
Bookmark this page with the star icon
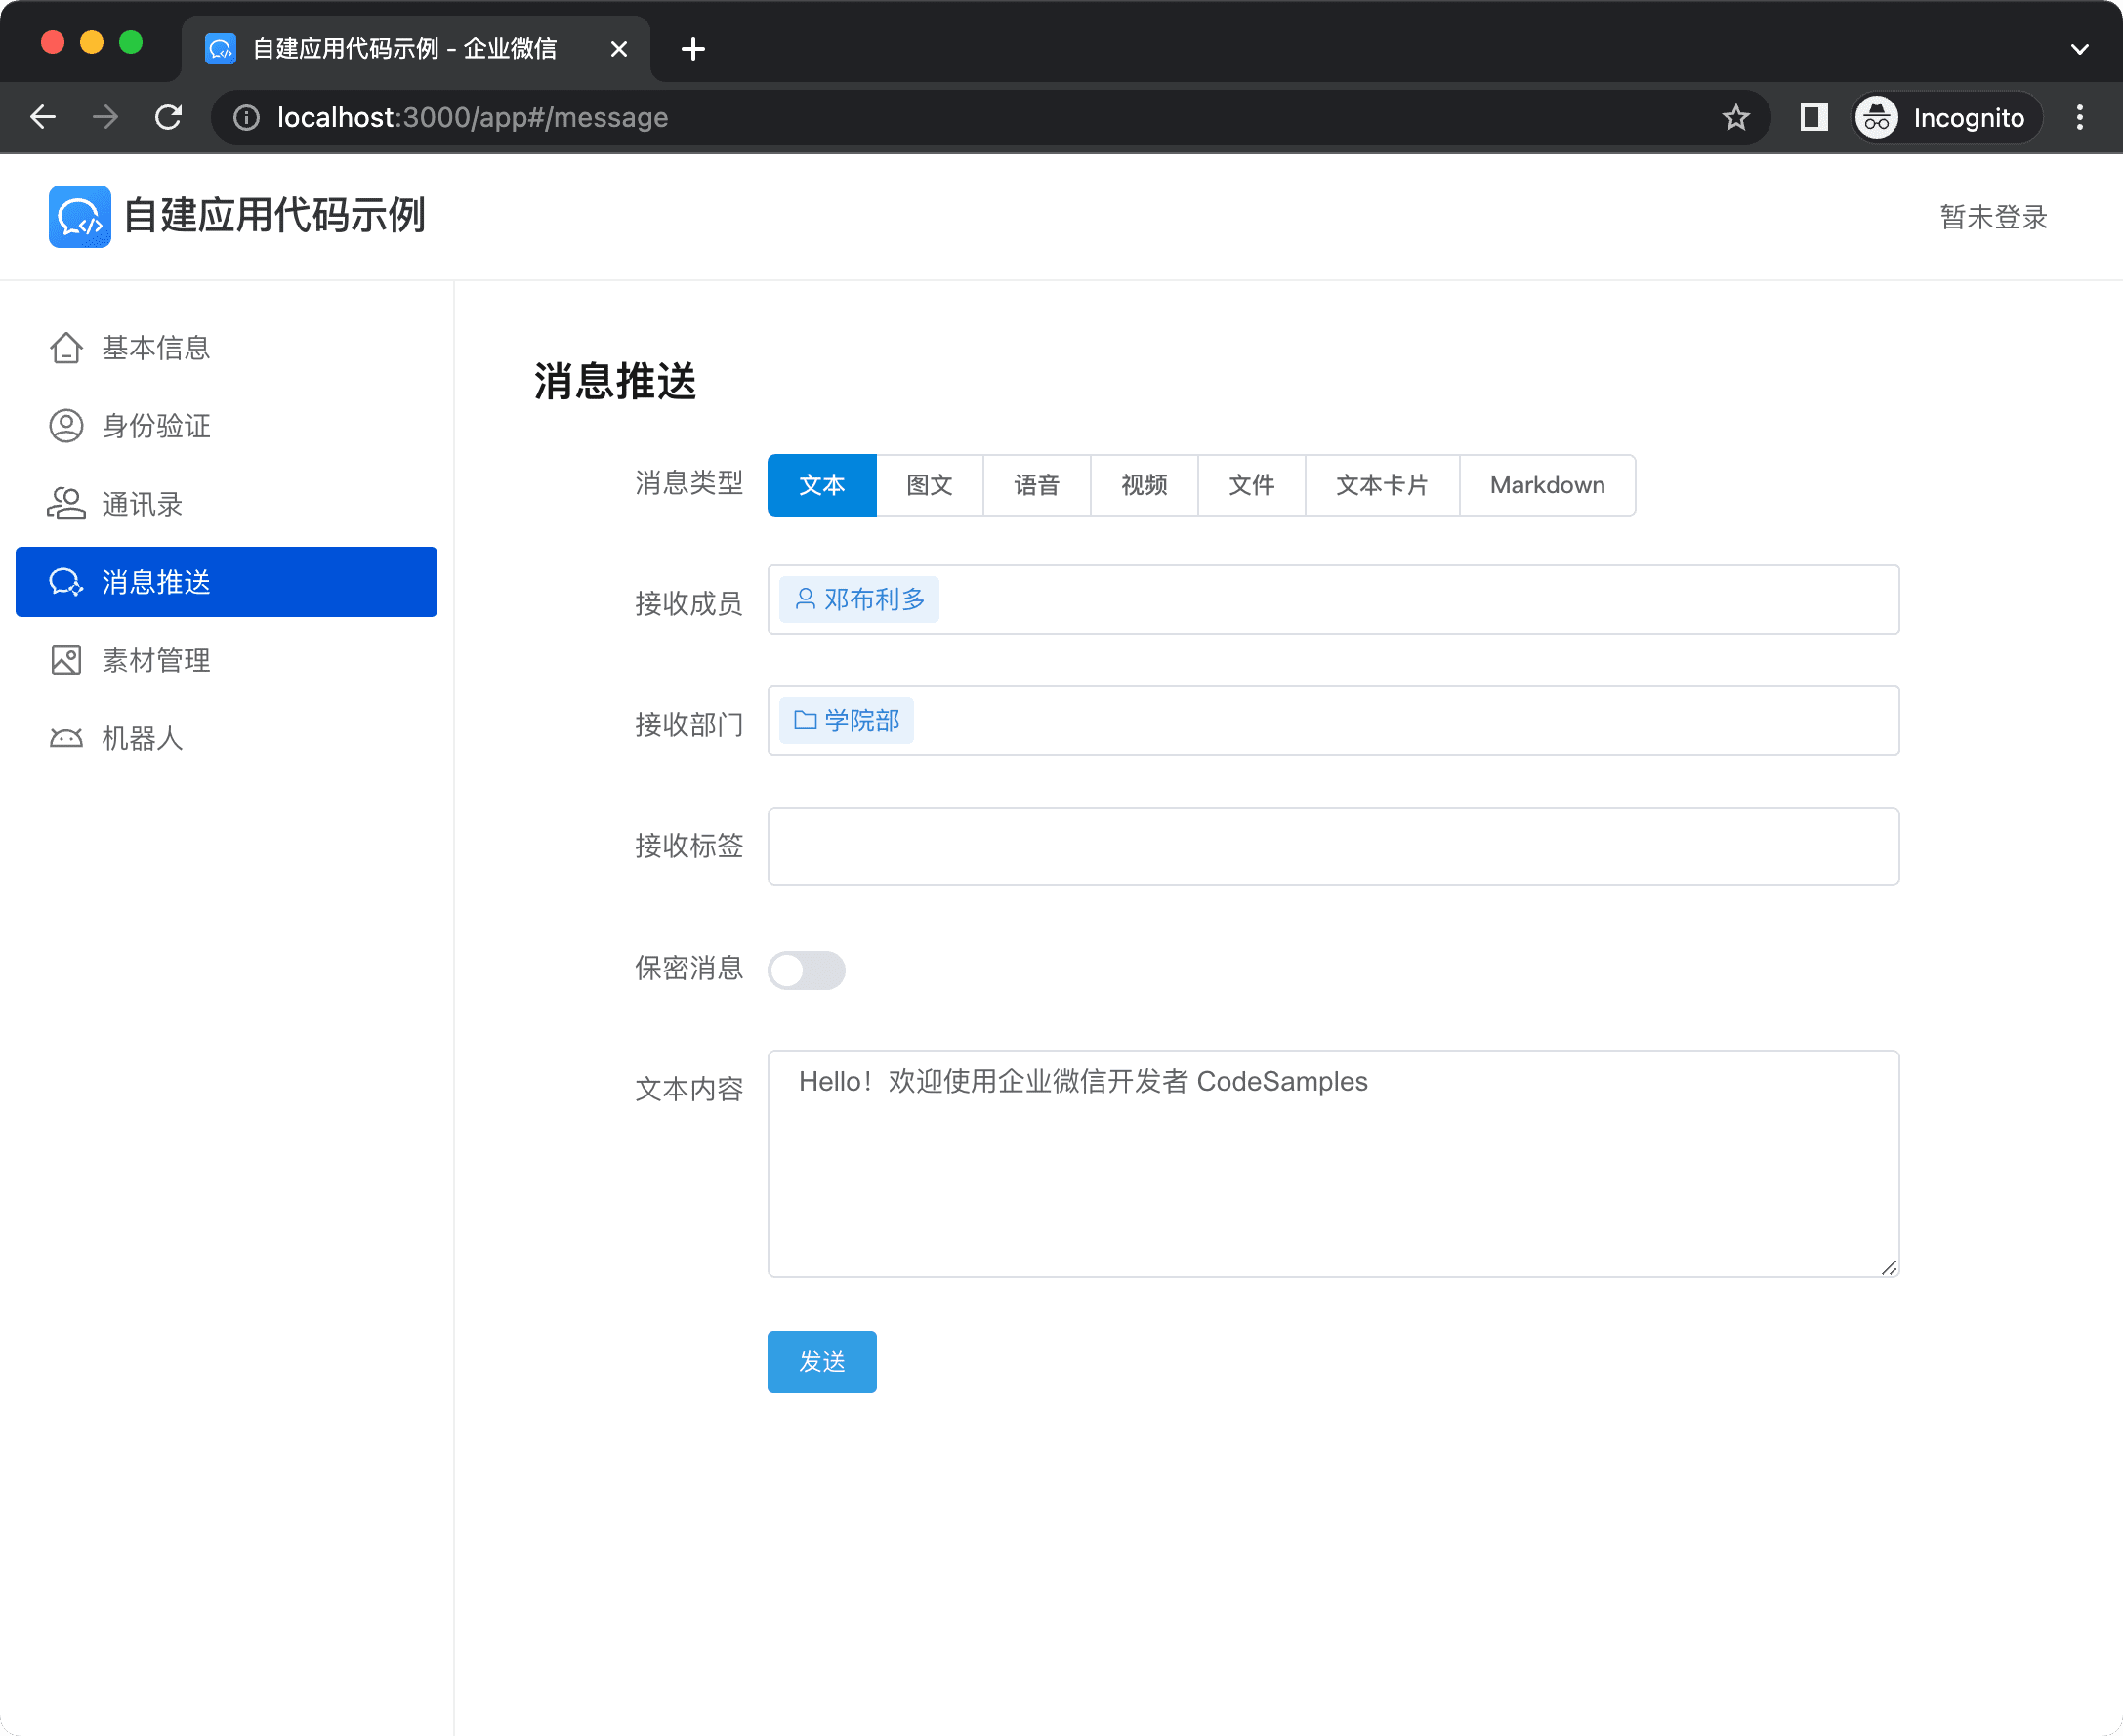click(1736, 117)
